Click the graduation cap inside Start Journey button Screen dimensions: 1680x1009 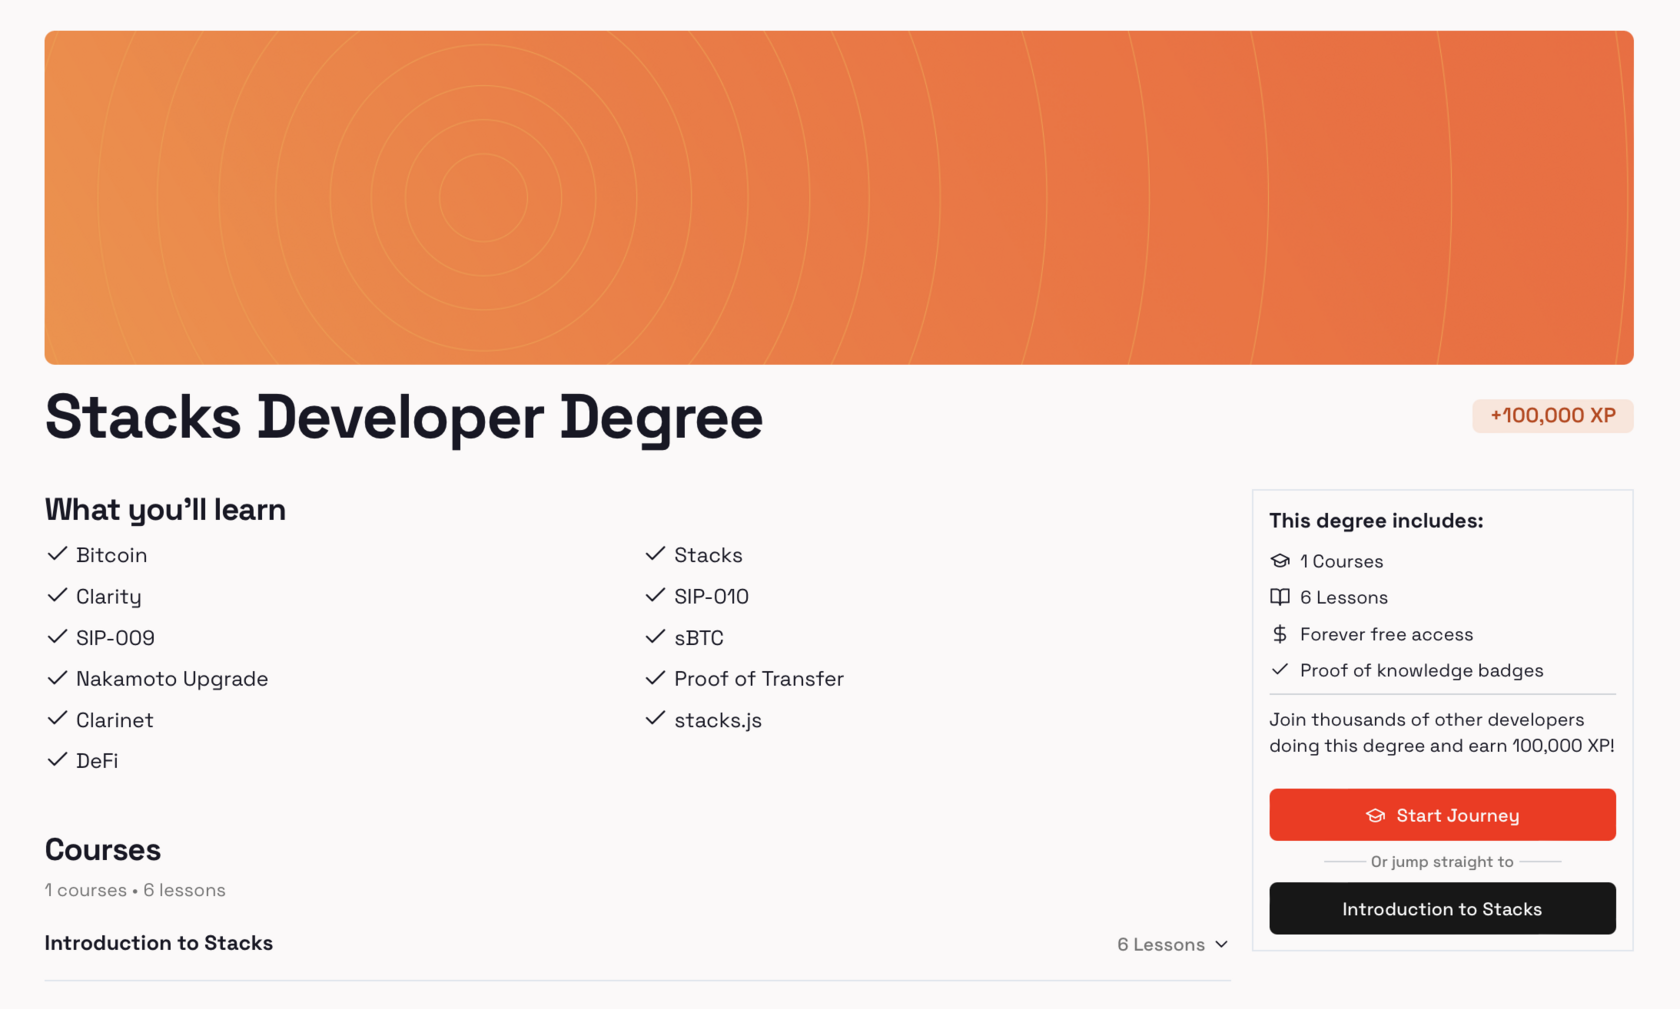pyautogui.click(x=1377, y=815)
